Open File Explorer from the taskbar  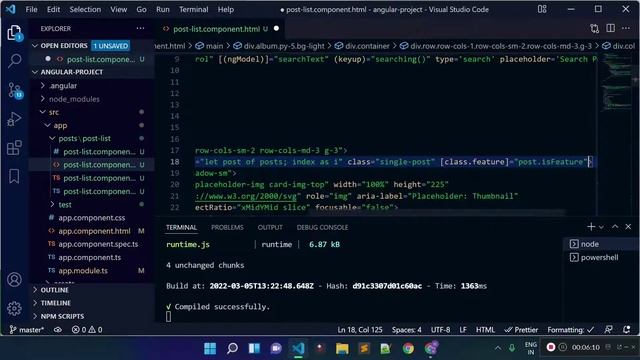point(342,348)
